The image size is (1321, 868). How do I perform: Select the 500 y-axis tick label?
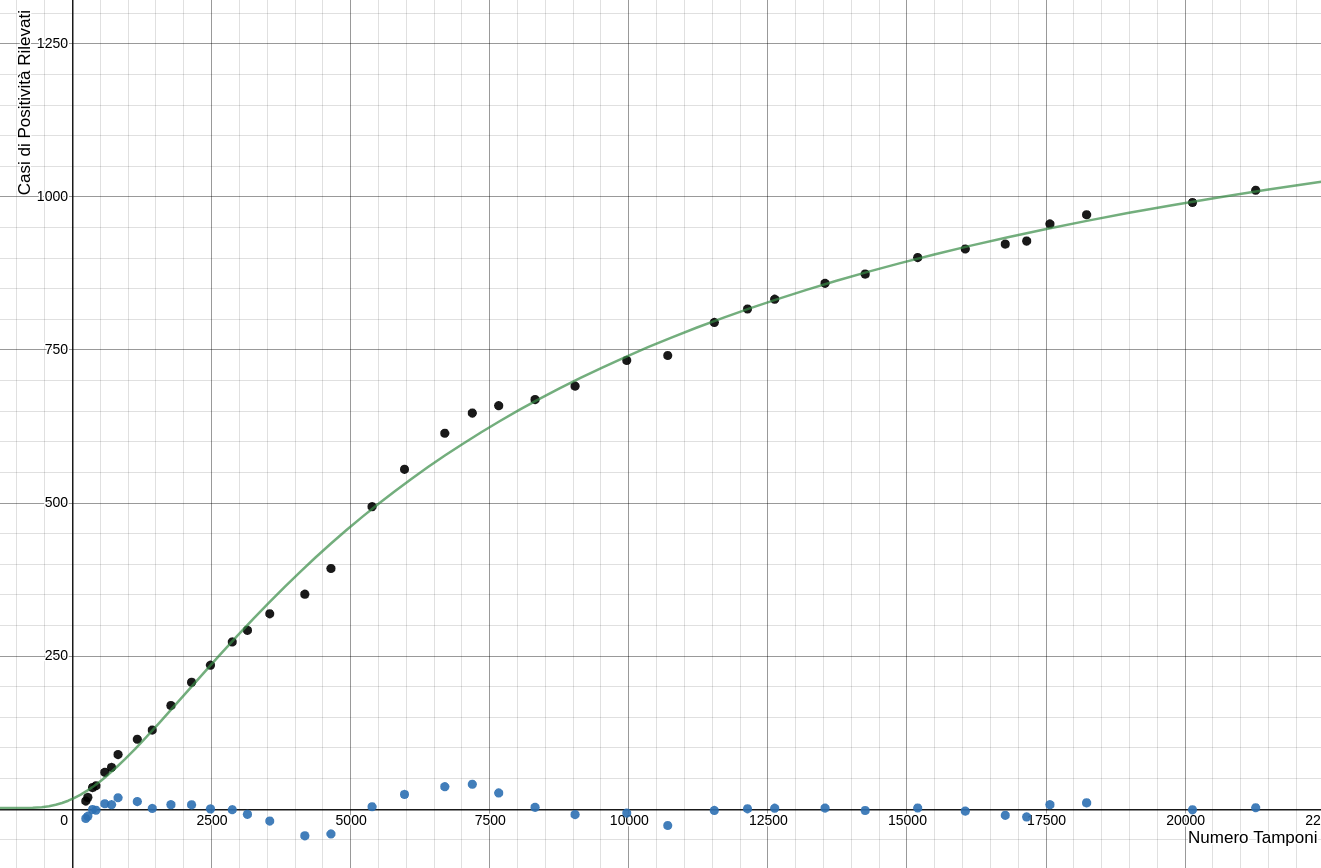tap(56, 502)
